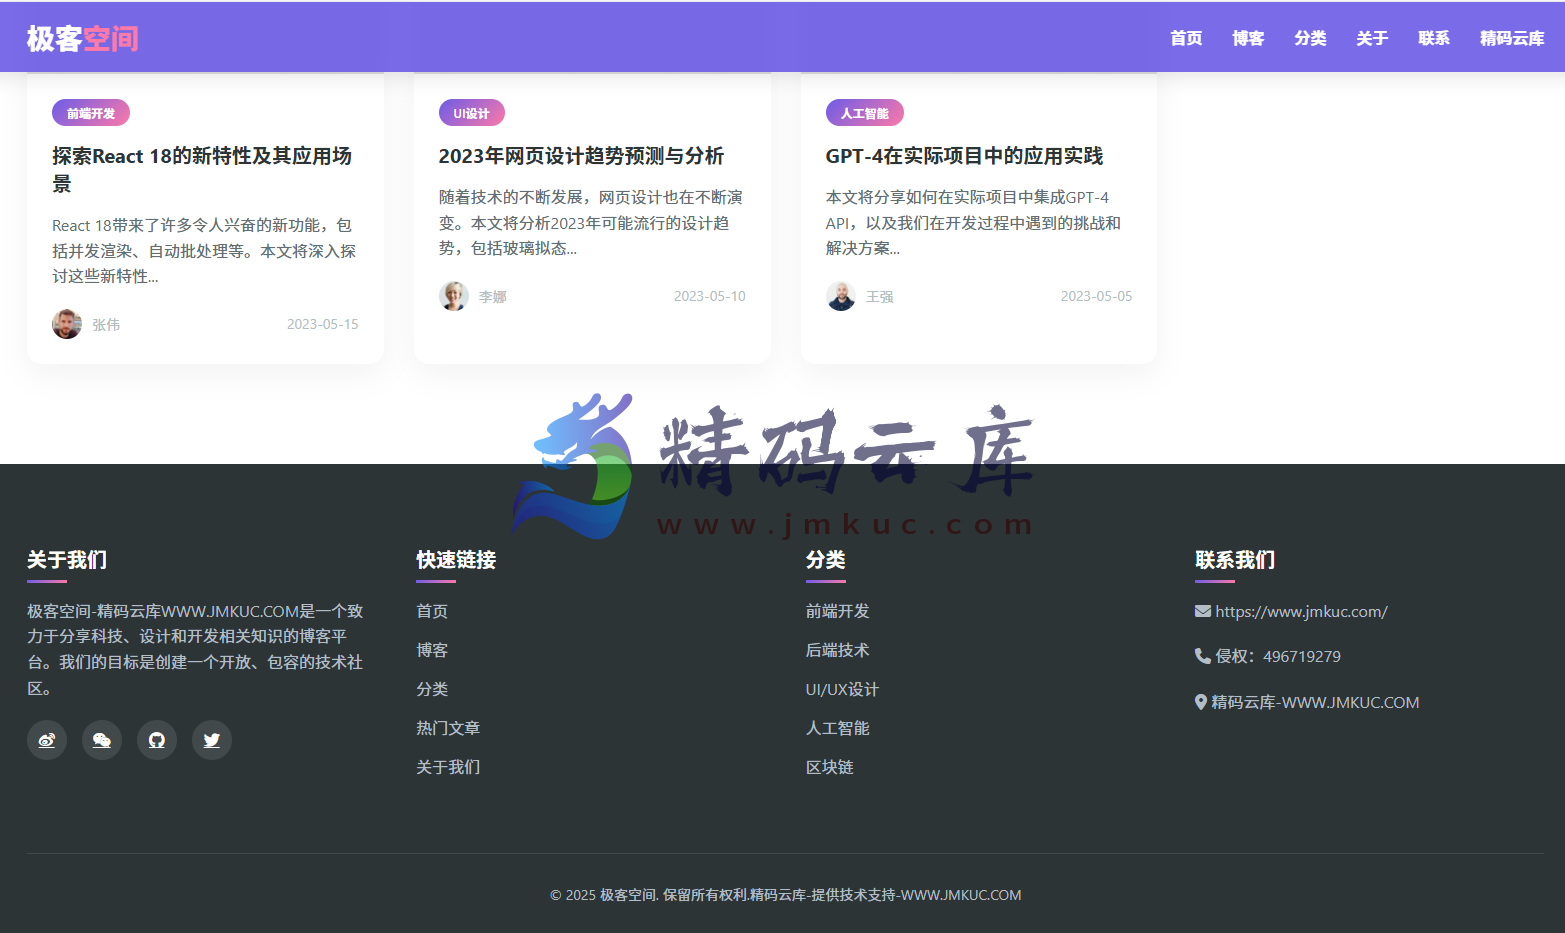Click the date 2023-05-15
Image resolution: width=1565 pixels, height=933 pixels.
click(x=322, y=324)
